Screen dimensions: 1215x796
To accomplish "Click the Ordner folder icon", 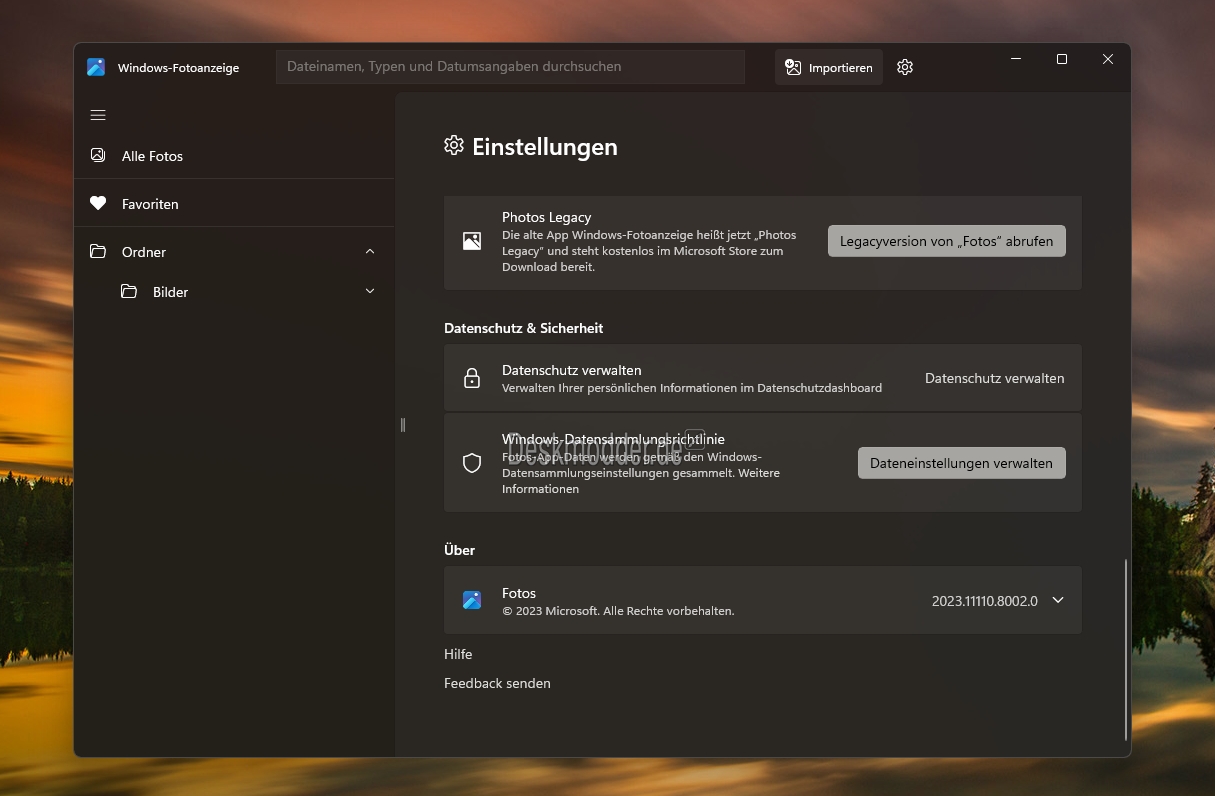I will pos(98,251).
